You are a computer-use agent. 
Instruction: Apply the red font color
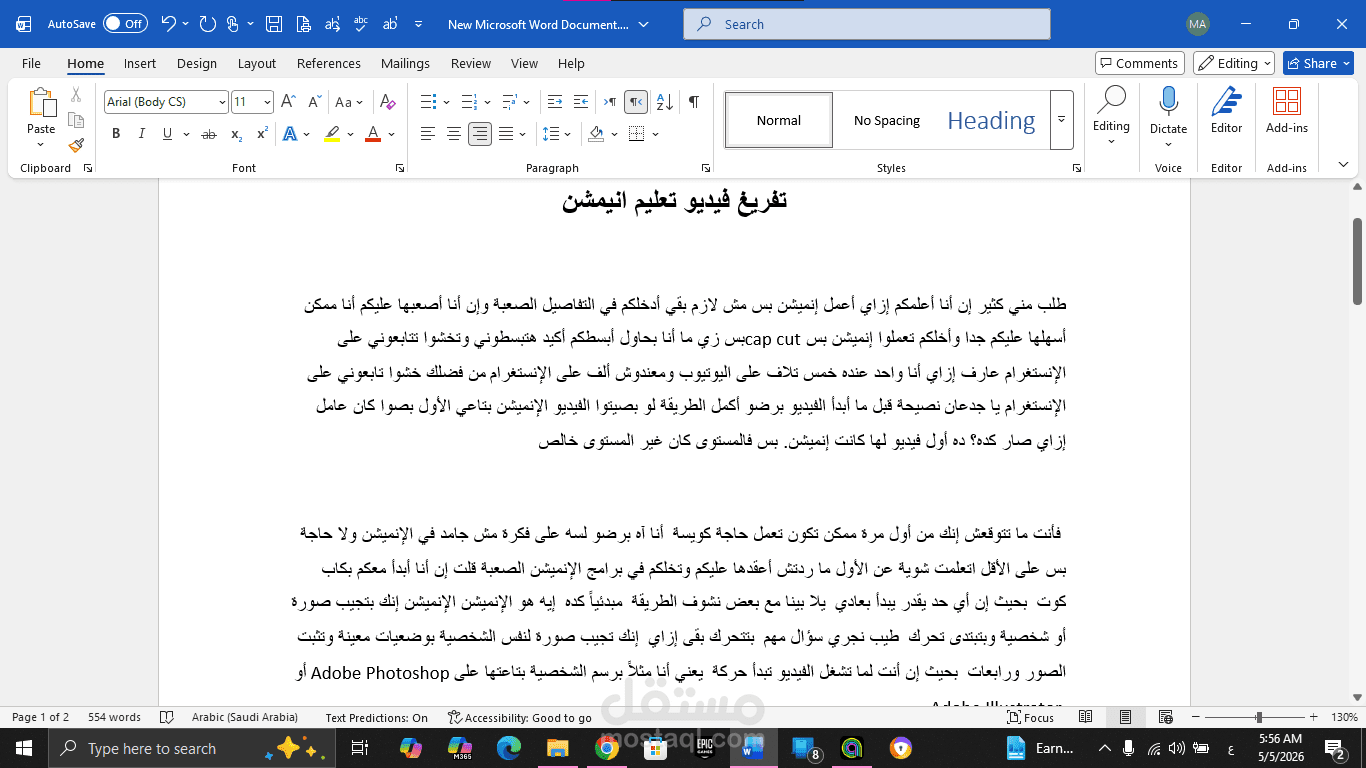coord(373,134)
